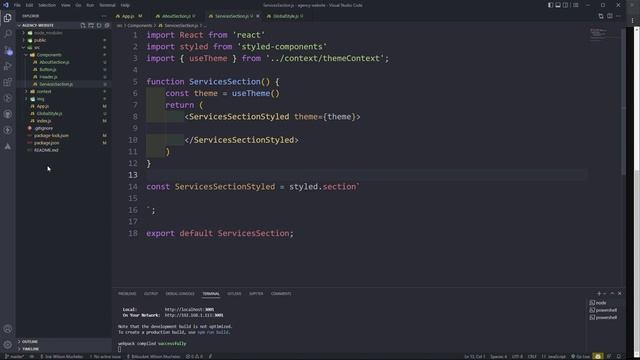Image resolution: width=640 pixels, height=360 pixels.
Task: Expand the node_modules folder
Action: (x=63, y=33)
